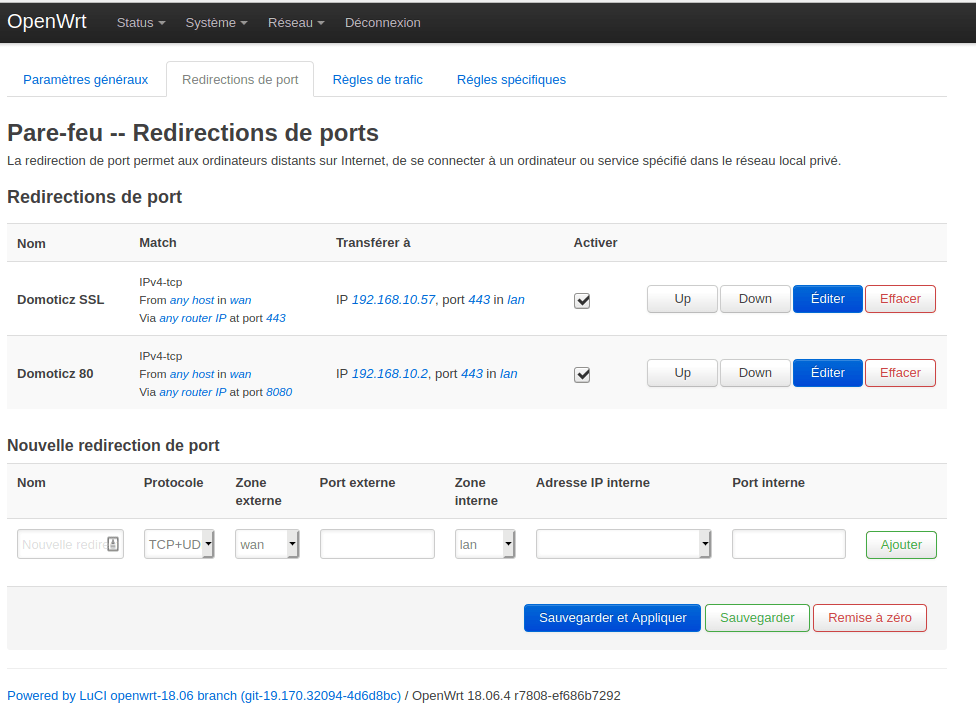Open the Réseau menu
This screenshot has width=976, height=717.
coord(296,22)
